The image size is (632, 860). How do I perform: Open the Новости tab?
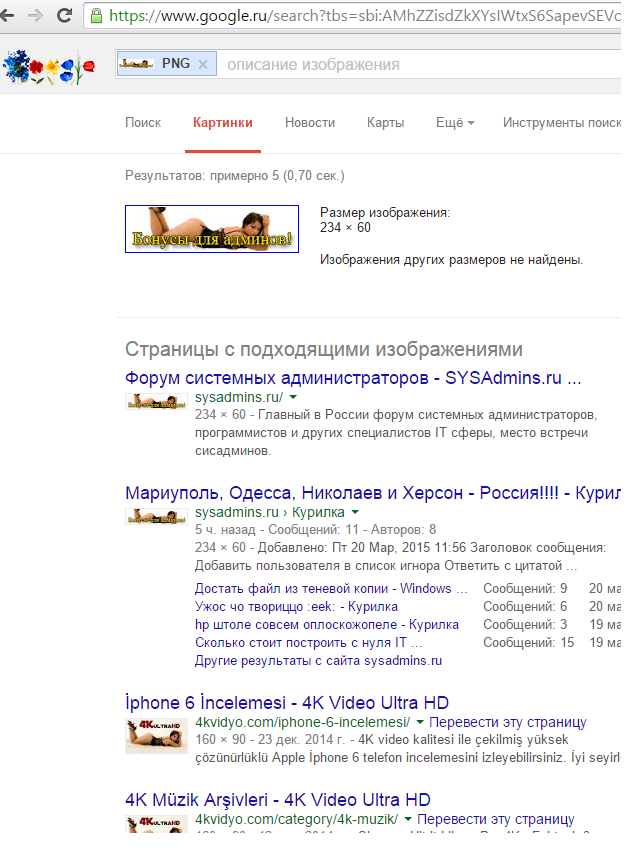coord(310,122)
